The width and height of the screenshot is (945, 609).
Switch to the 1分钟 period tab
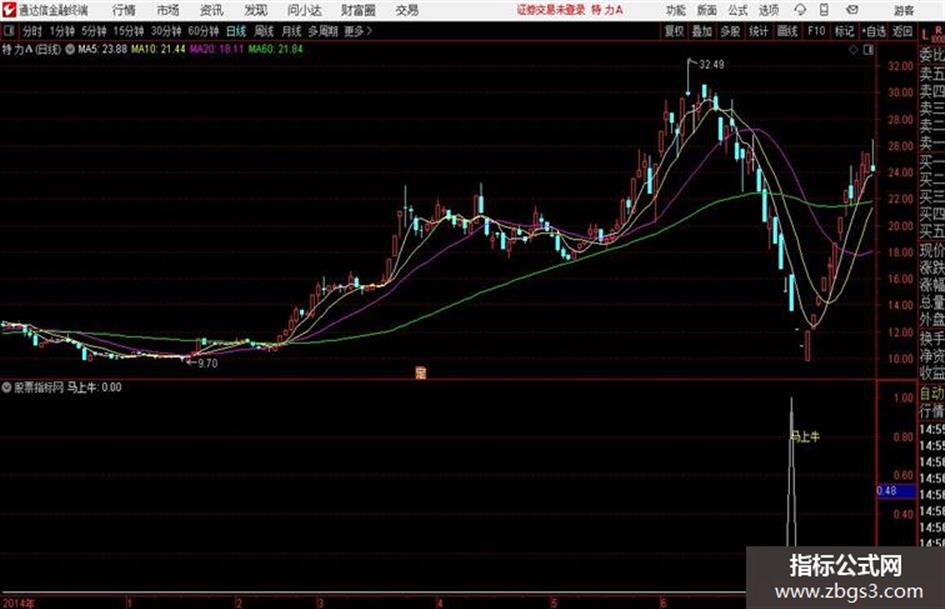coord(61,31)
